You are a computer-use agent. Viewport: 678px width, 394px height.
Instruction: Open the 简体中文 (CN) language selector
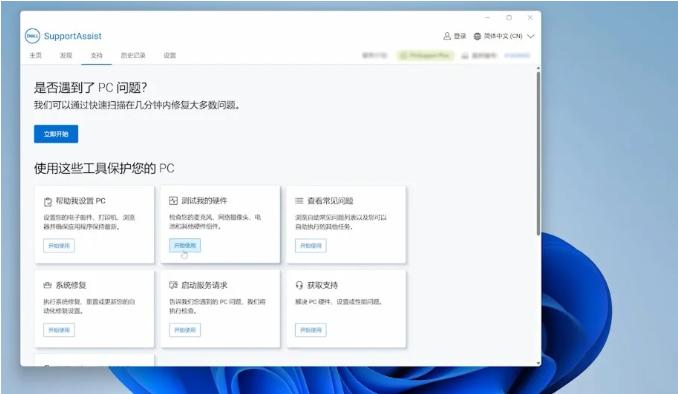coord(504,36)
